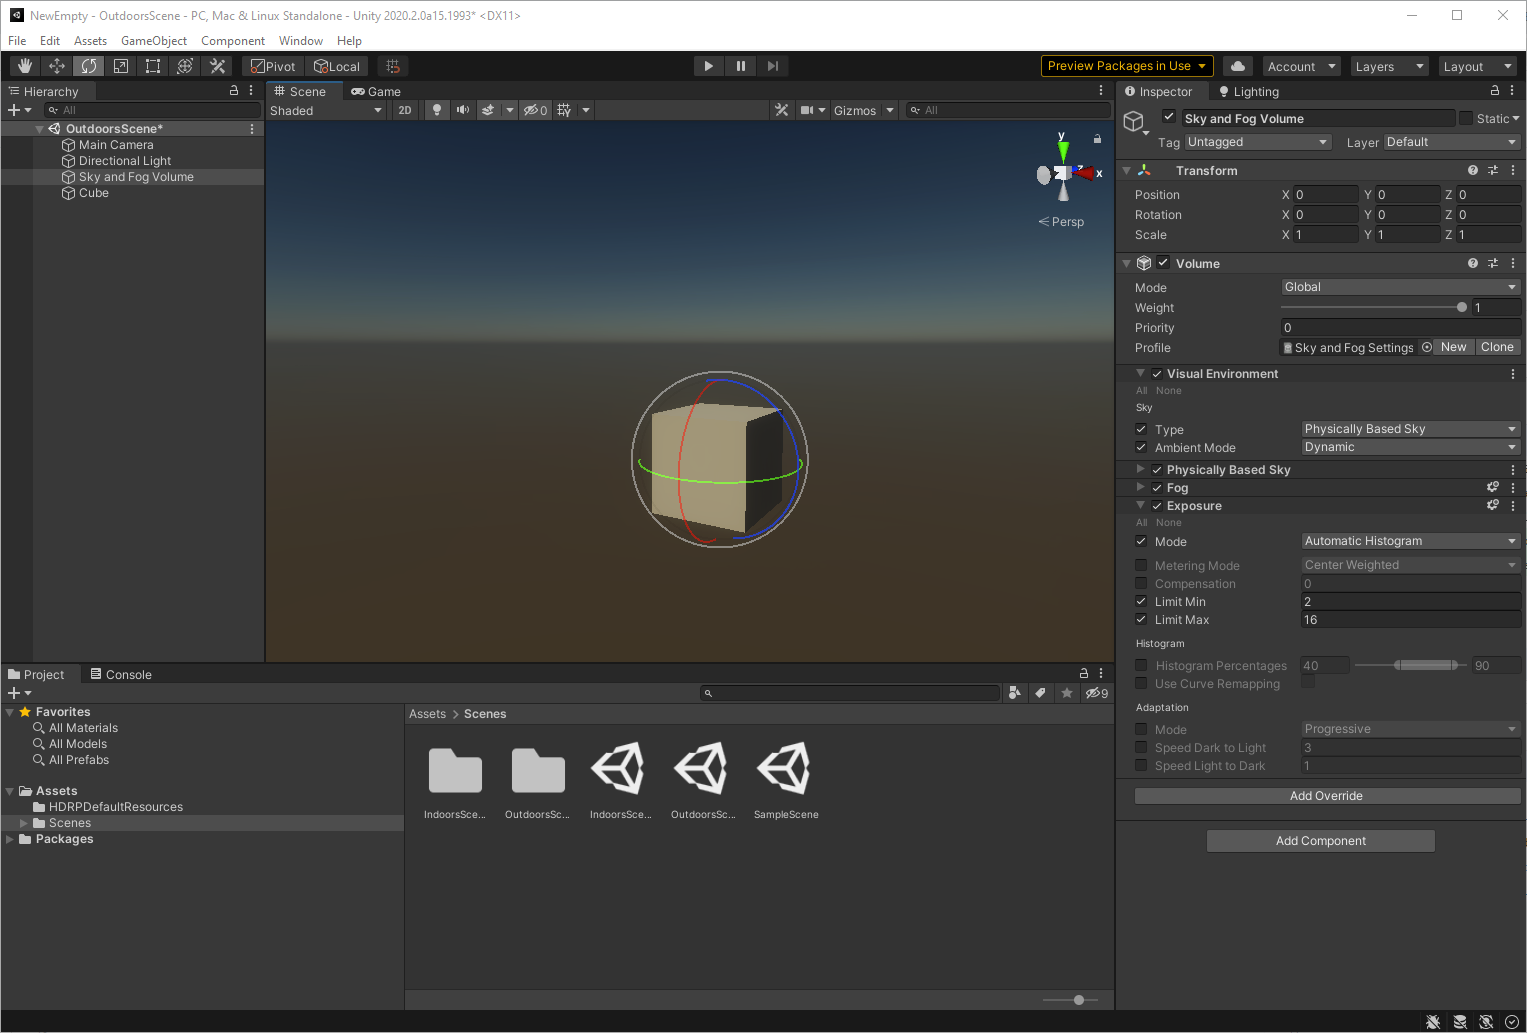This screenshot has height=1033, width=1527.
Task: Toggle Ambient Mode override checkbox
Action: tap(1141, 447)
